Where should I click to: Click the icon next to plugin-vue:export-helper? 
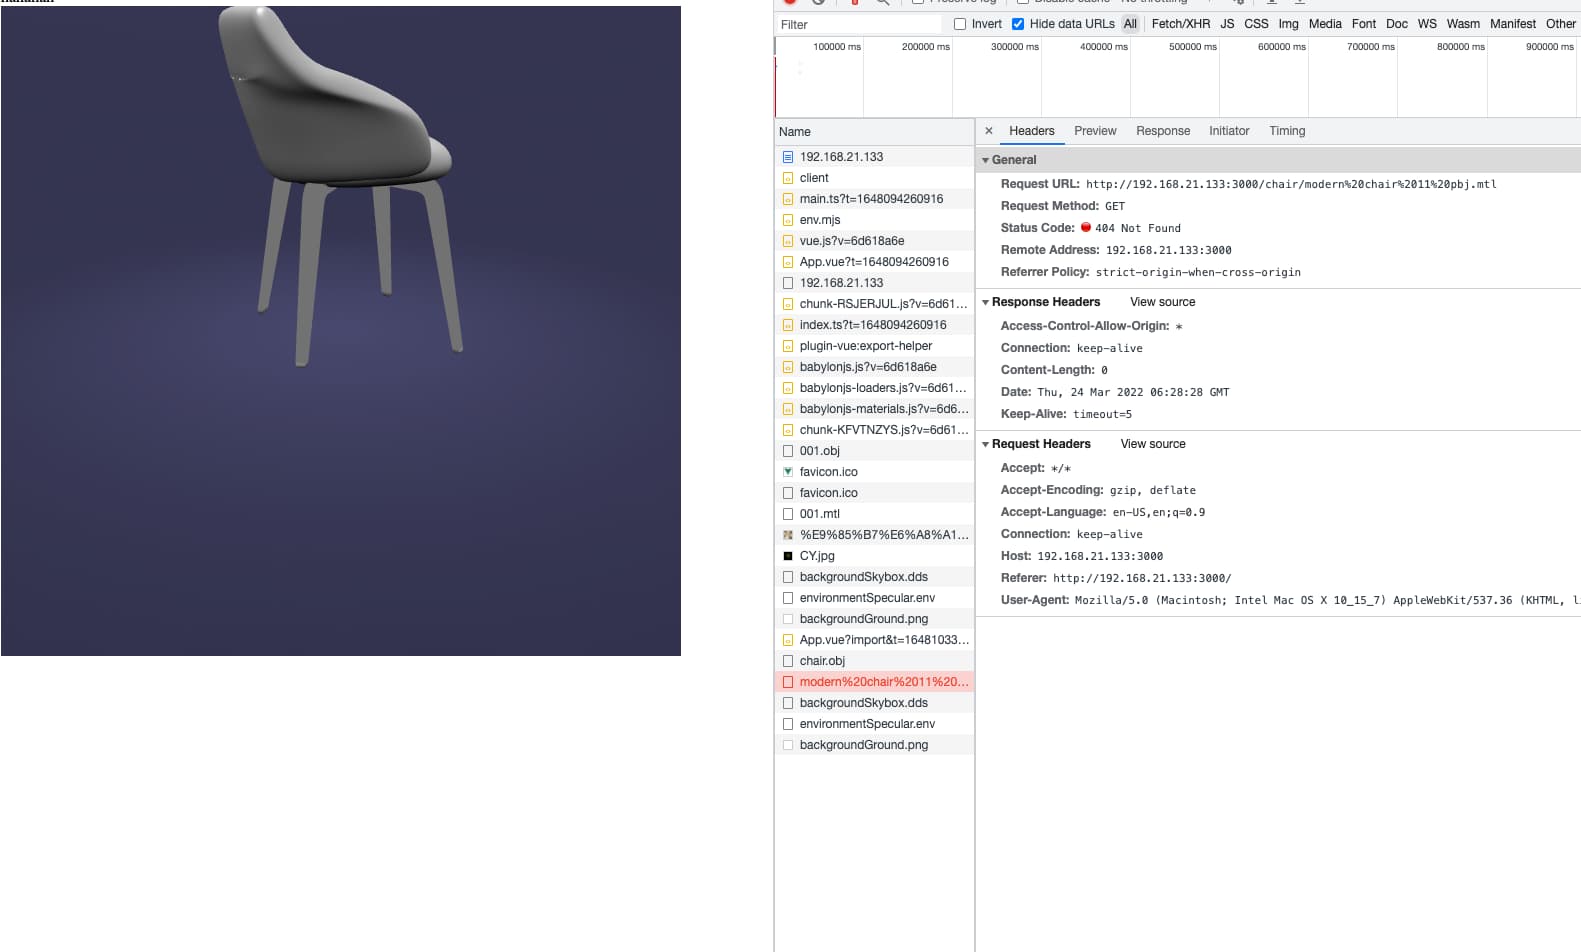point(788,346)
